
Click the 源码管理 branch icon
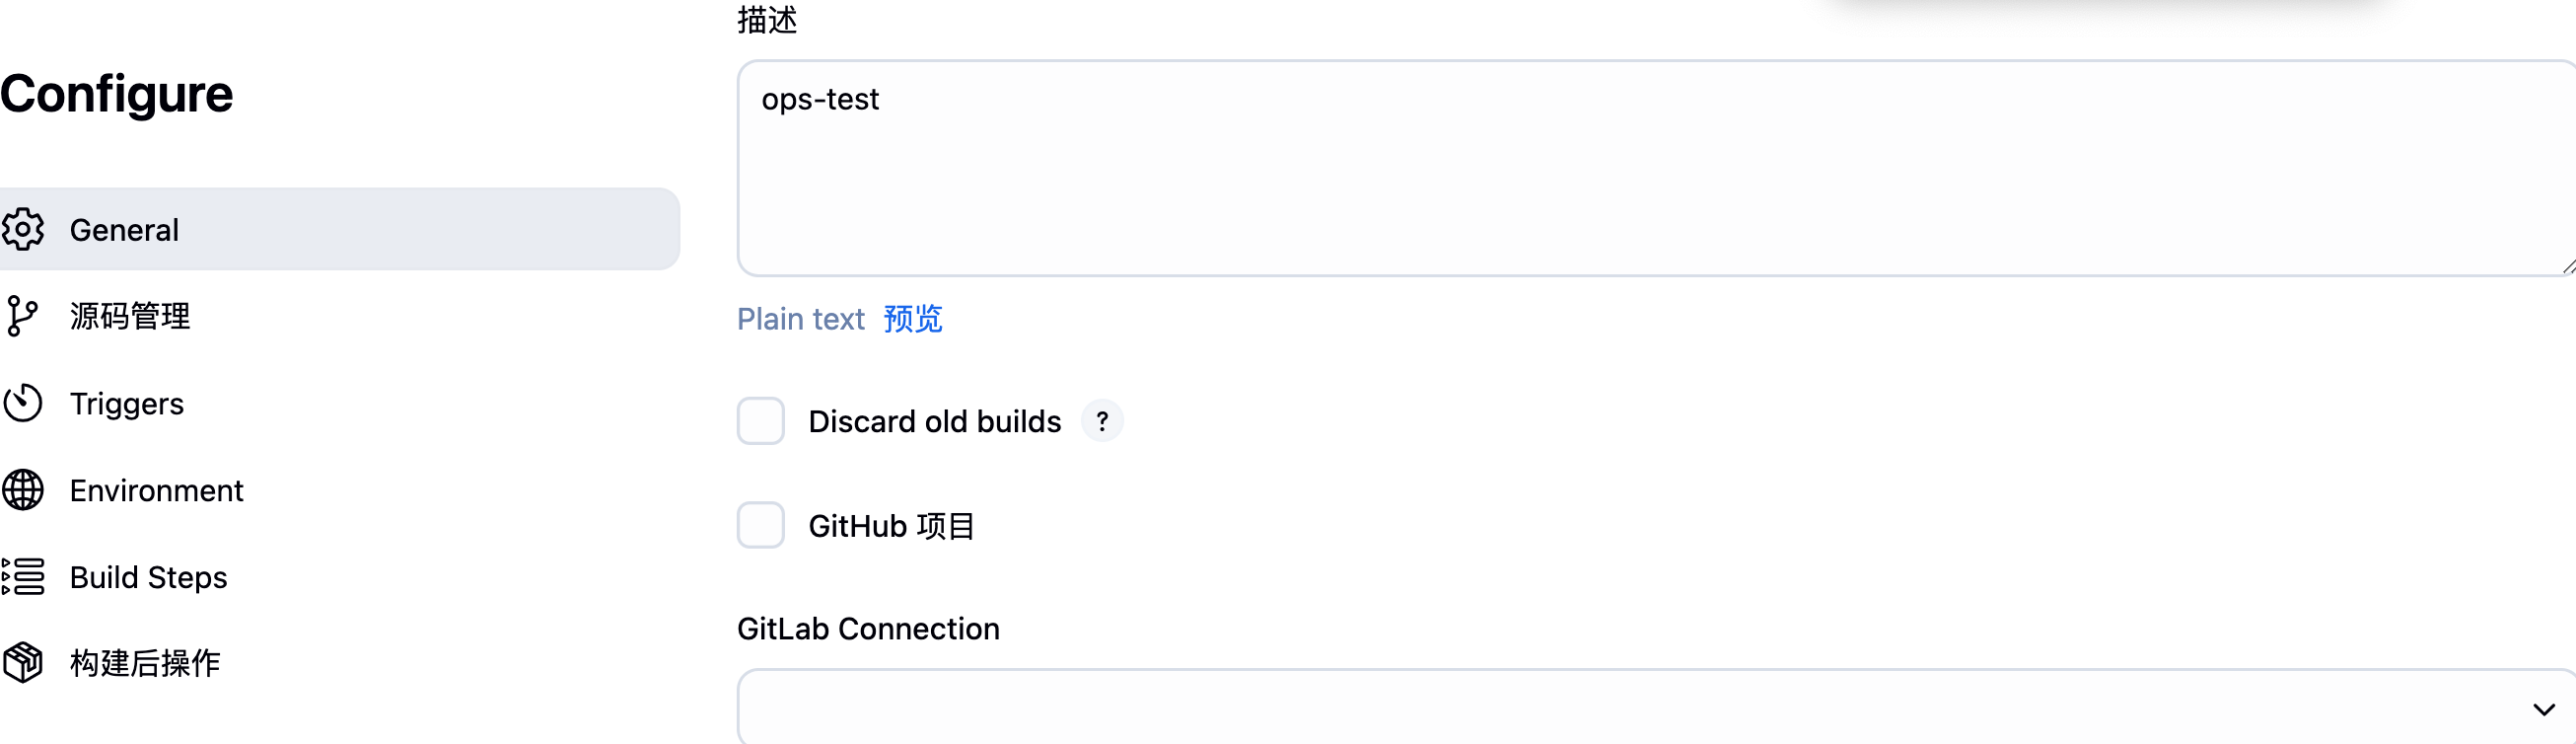point(22,316)
